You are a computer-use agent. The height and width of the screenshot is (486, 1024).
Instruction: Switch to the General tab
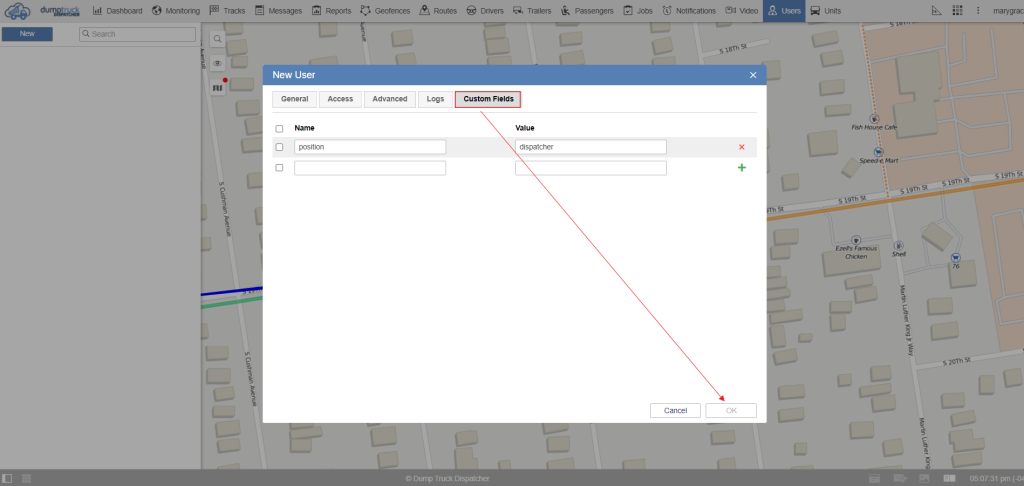[x=294, y=99]
